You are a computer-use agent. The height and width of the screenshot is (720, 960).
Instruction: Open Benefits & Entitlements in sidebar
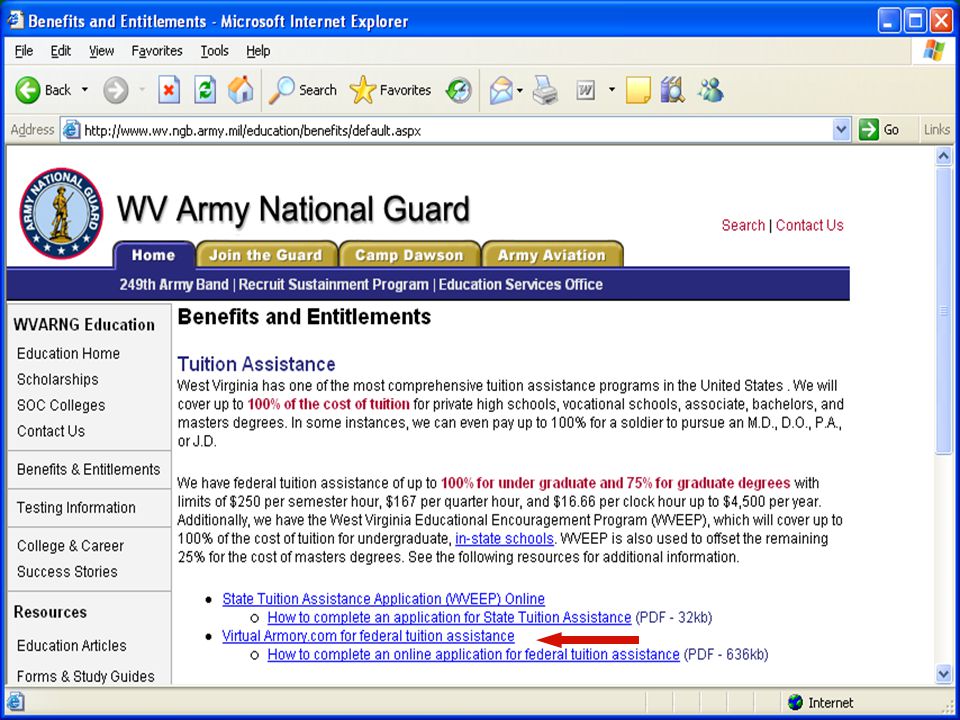point(89,470)
